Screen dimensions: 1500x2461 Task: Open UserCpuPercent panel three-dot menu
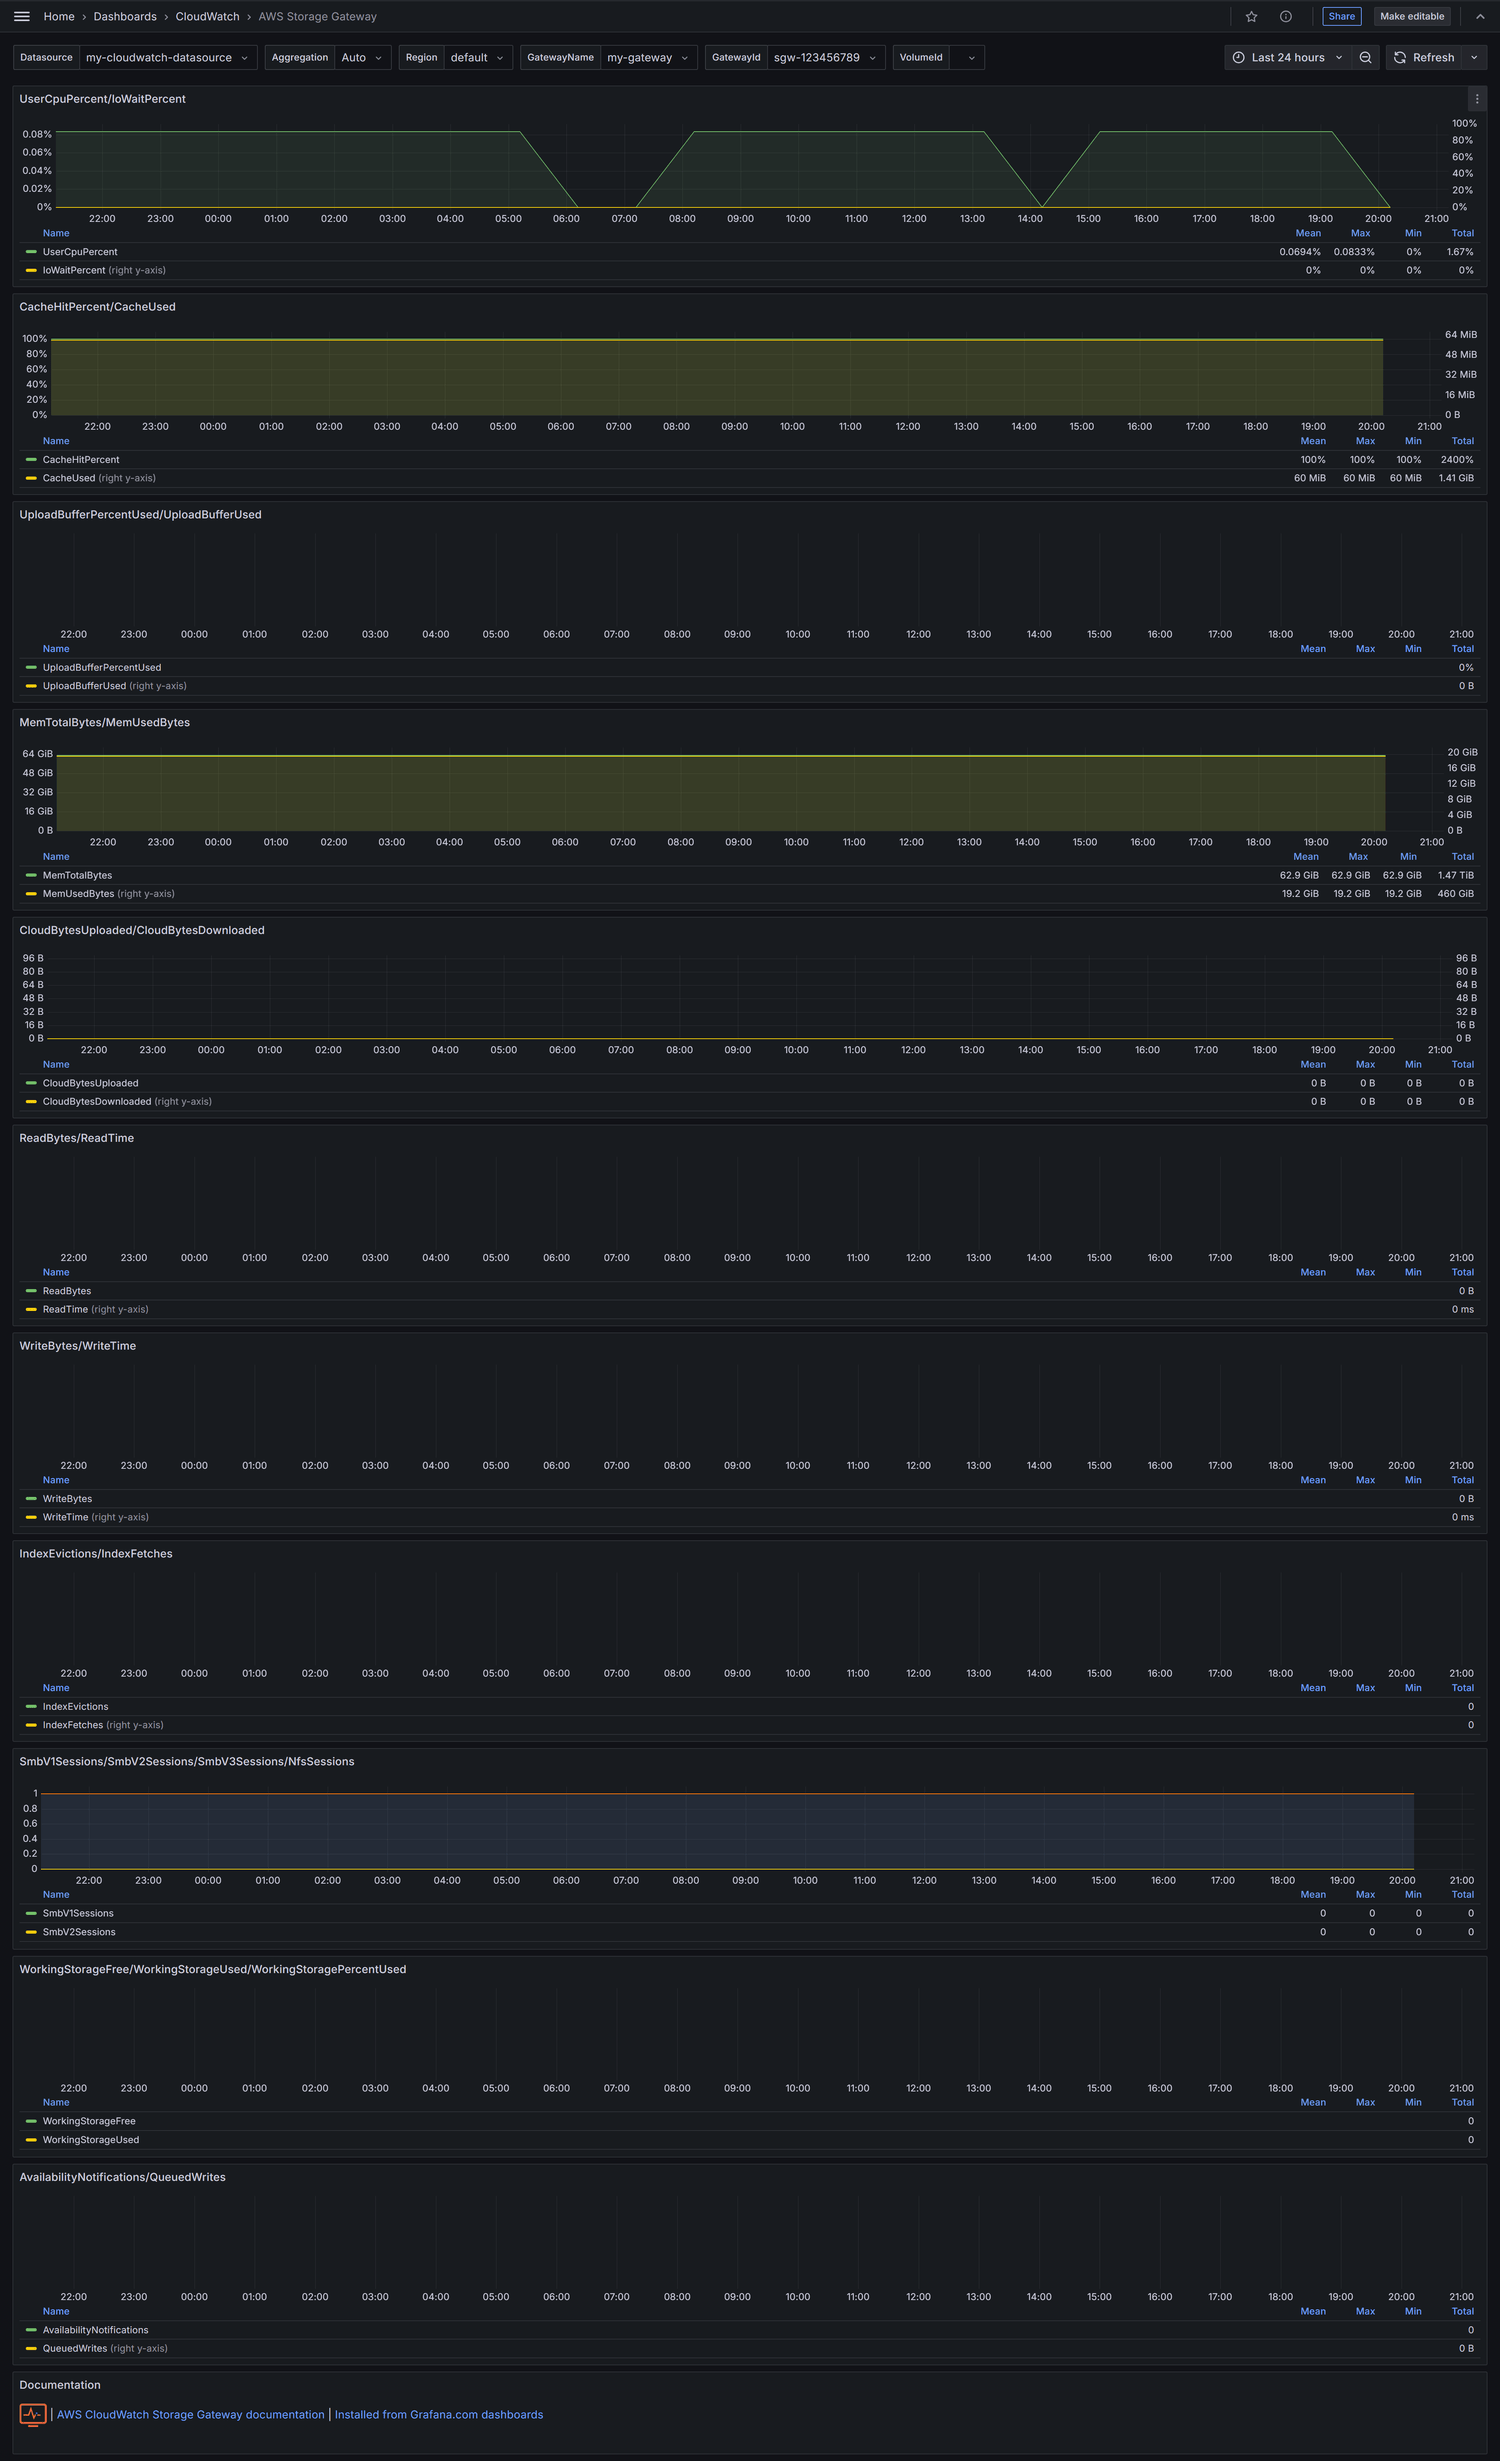pos(1477,99)
